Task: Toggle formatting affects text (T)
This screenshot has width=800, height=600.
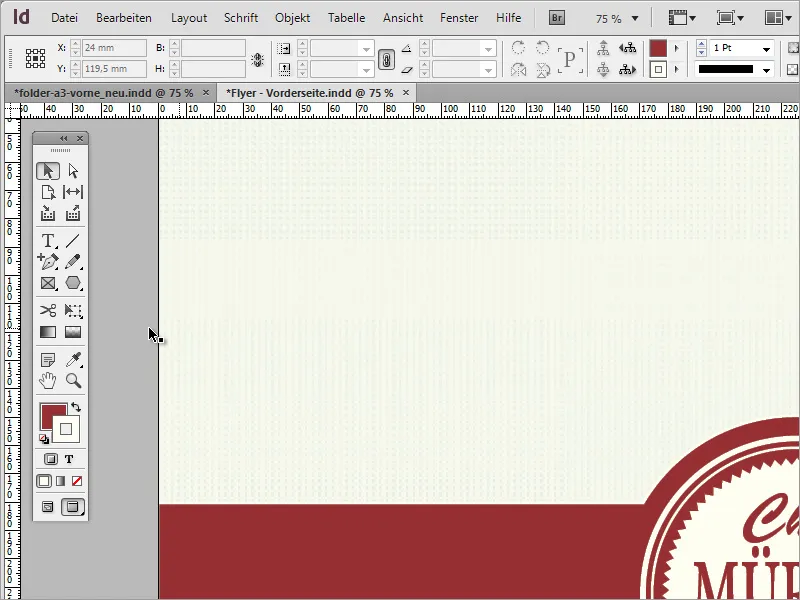Action: pos(69,459)
